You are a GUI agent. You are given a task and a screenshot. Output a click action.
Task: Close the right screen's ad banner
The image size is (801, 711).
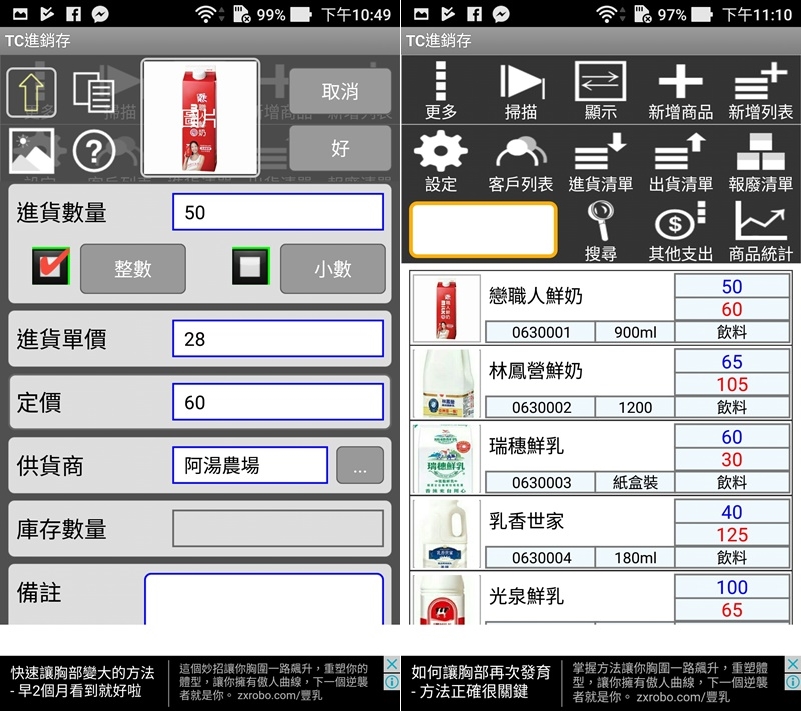click(792, 664)
